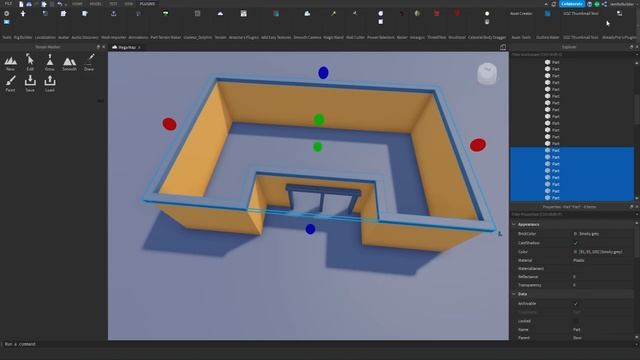This screenshot has height=360, width=640.
Task: Switch to the TEST ribbon tab
Action: point(113,4)
